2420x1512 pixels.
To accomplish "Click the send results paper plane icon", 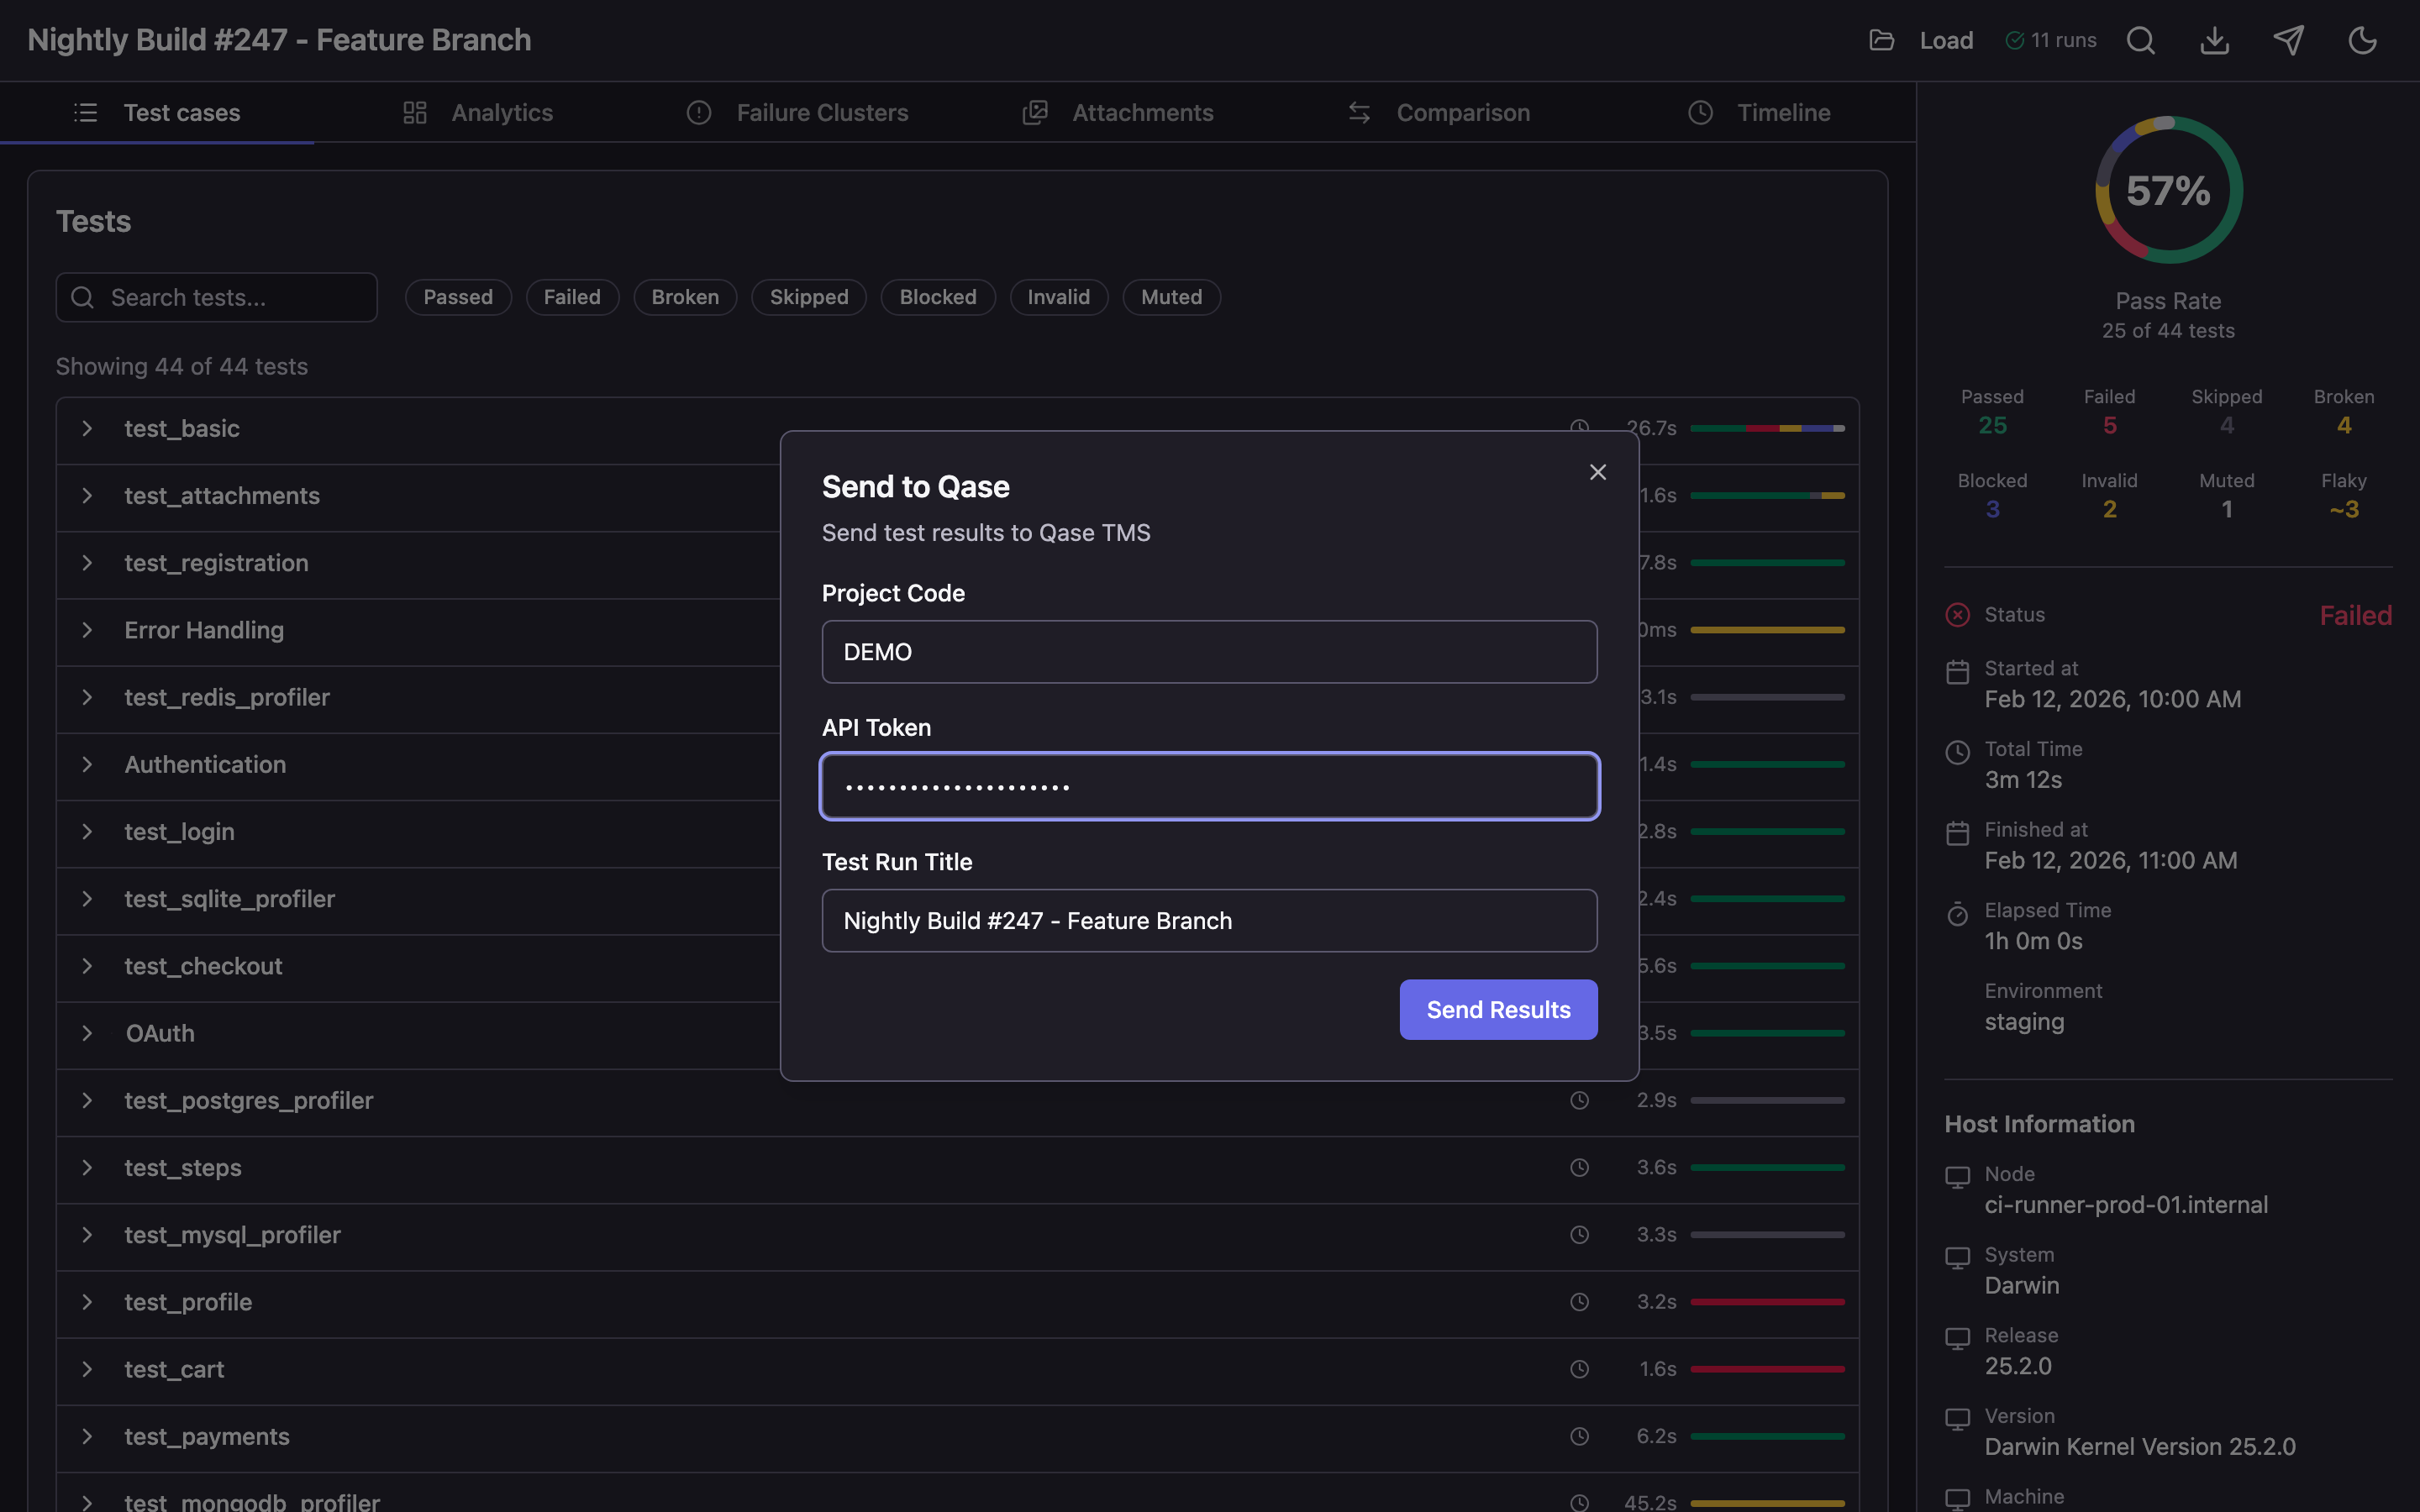I will [x=2289, y=40].
